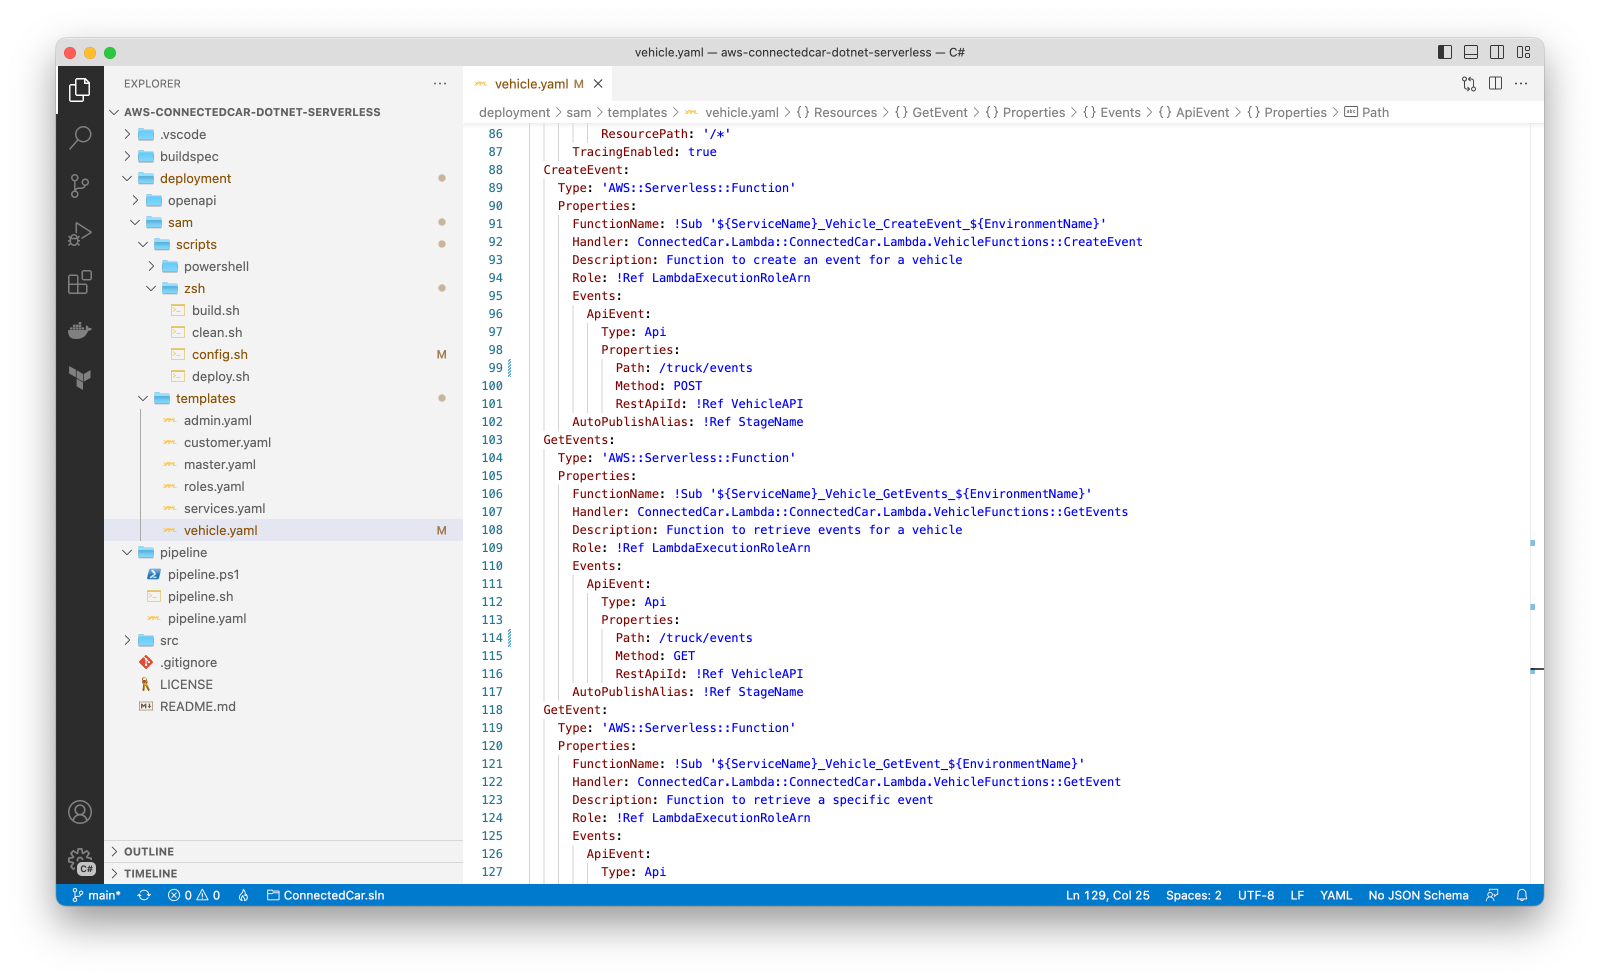Expand the OUTLINE section
1600x980 pixels.
[x=283, y=851]
